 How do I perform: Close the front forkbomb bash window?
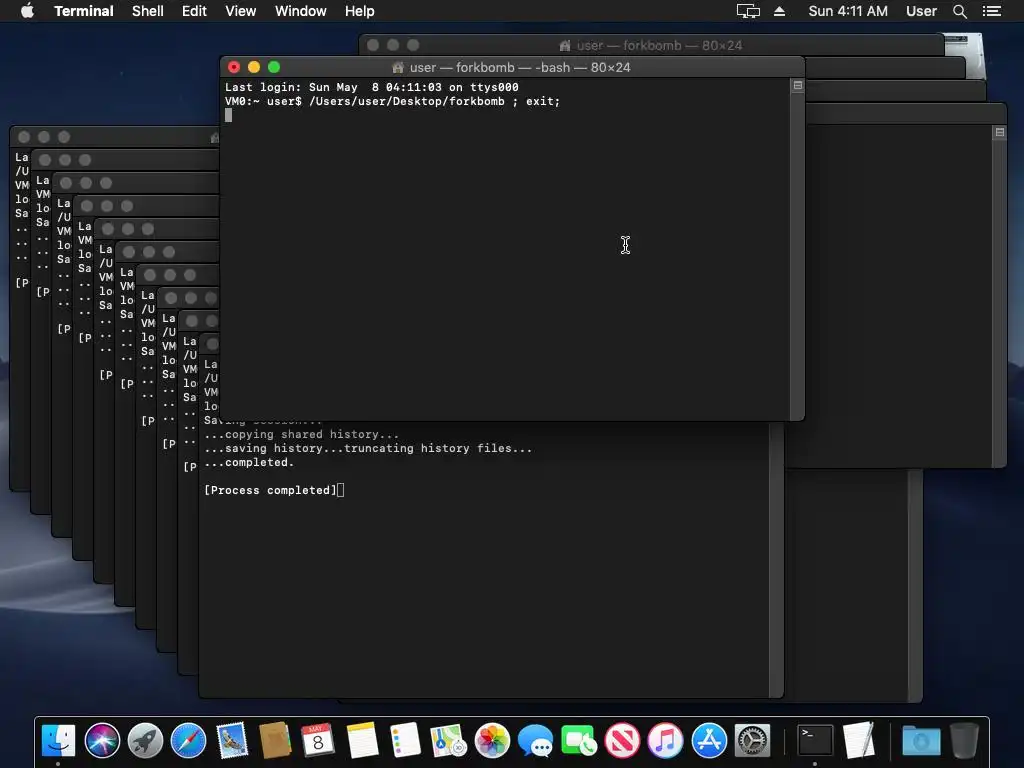tap(234, 67)
